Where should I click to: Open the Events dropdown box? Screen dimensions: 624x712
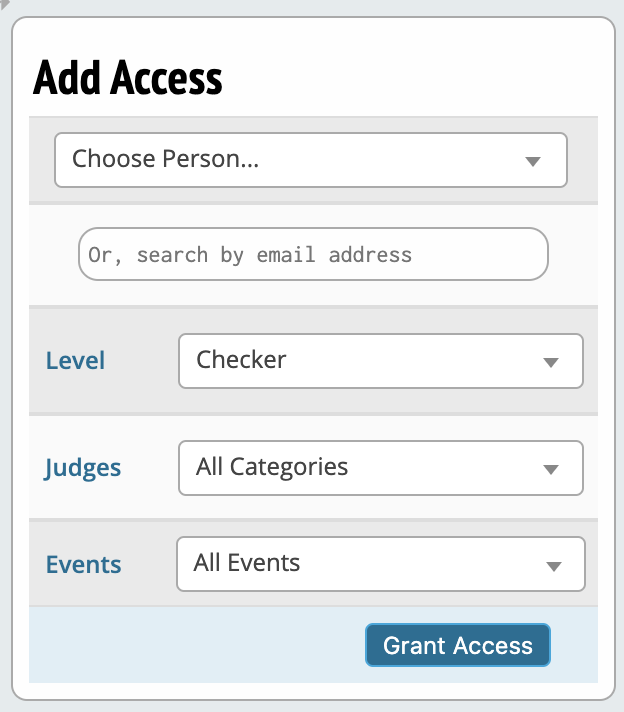click(x=380, y=564)
